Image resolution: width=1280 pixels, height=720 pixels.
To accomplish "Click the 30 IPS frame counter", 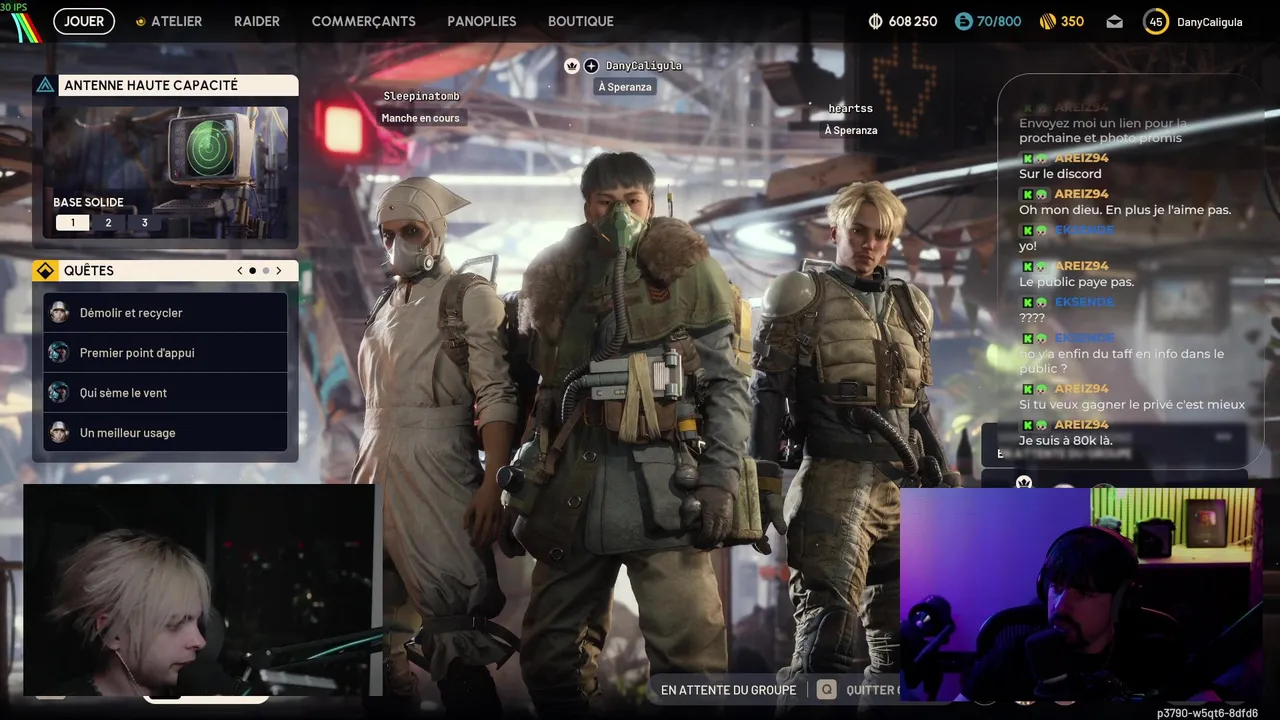I will (14, 7).
